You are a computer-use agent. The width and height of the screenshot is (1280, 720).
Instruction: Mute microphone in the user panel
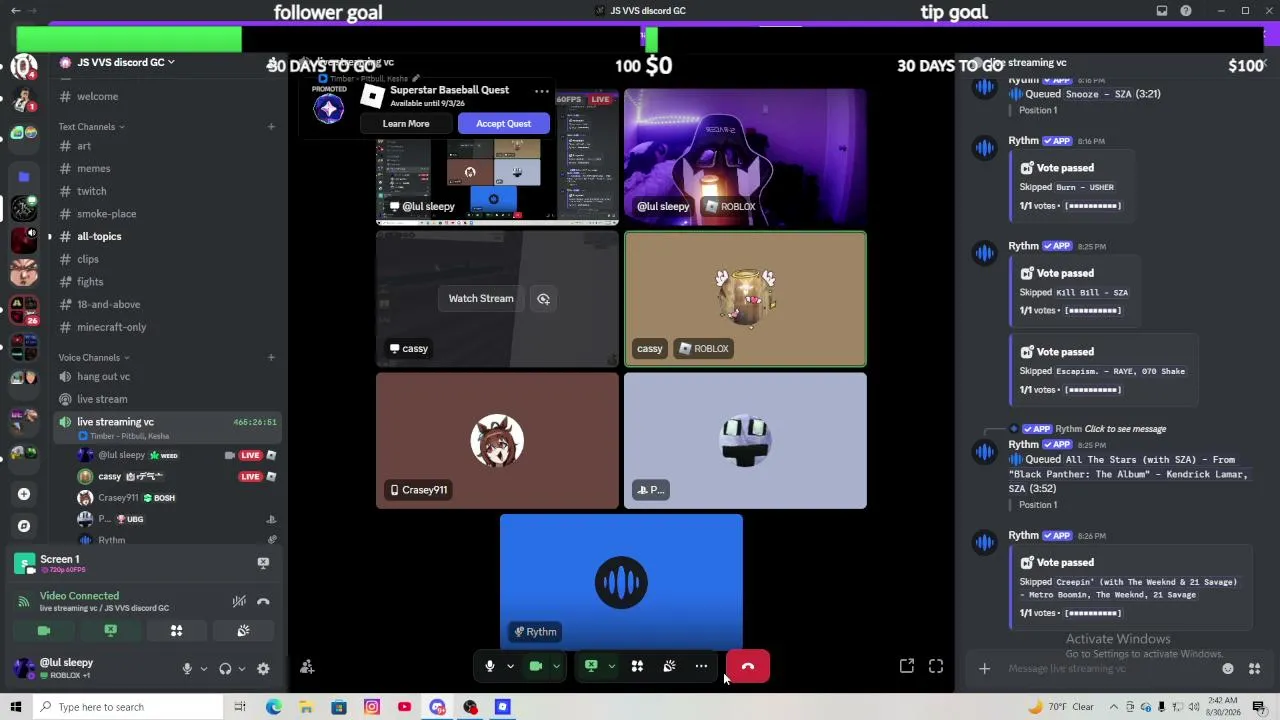[x=187, y=669]
